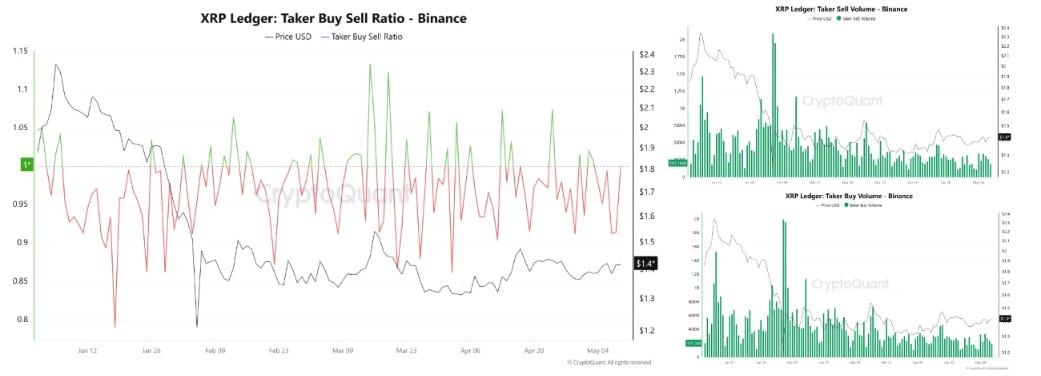Click '$1.7' on main chart price axis
Image resolution: width=1041 pixels, height=376 pixels.
coord(647,191)
